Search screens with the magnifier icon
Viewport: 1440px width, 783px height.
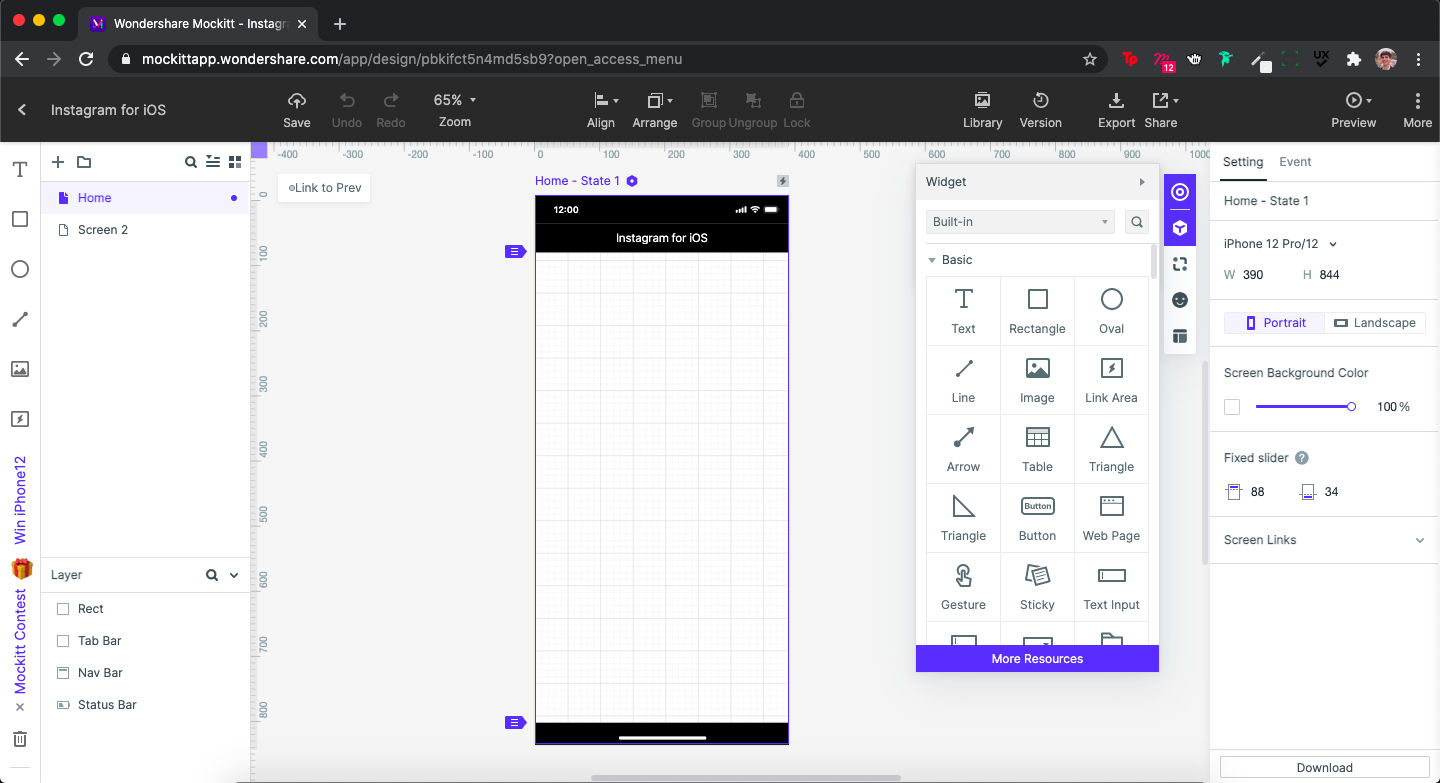191,162
